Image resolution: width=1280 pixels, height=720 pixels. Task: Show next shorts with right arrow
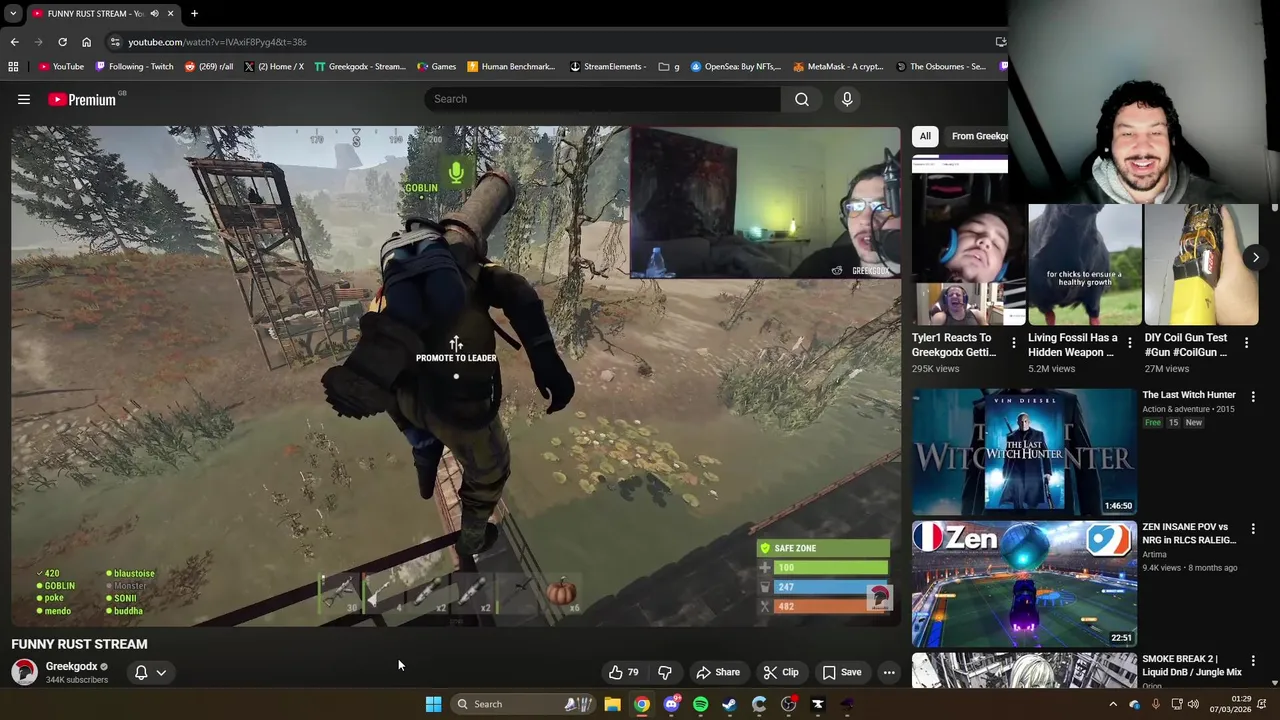(x=1256, y=257)
